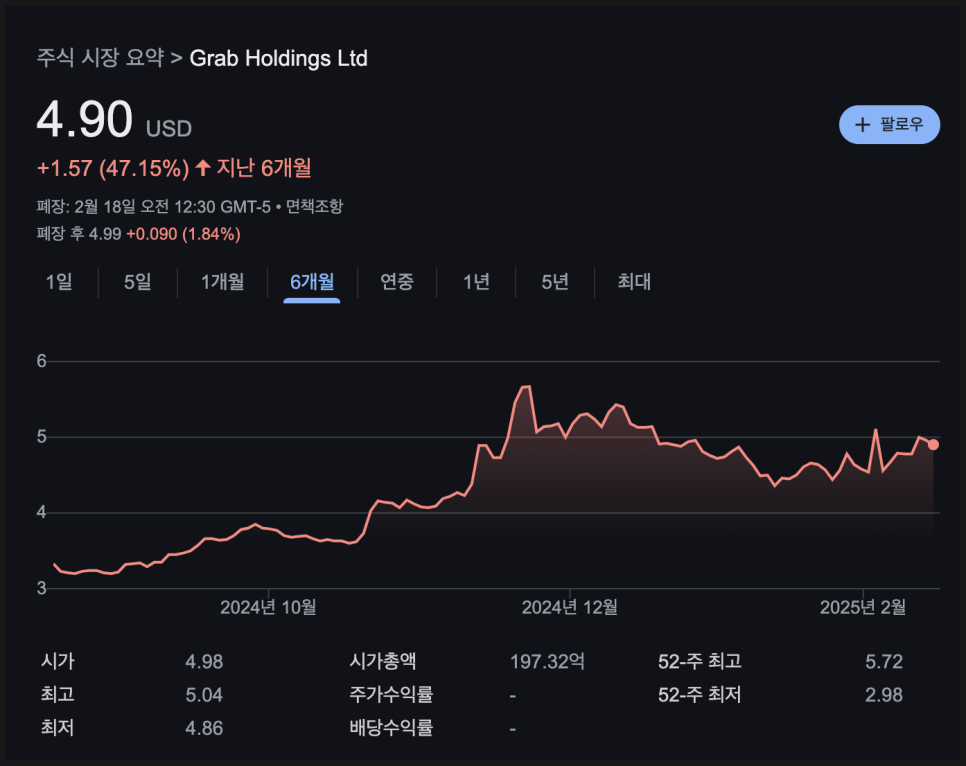Click the 52-주 최저 label
The width and height of the screenshot is (966, 766).
tap(700, 695)
